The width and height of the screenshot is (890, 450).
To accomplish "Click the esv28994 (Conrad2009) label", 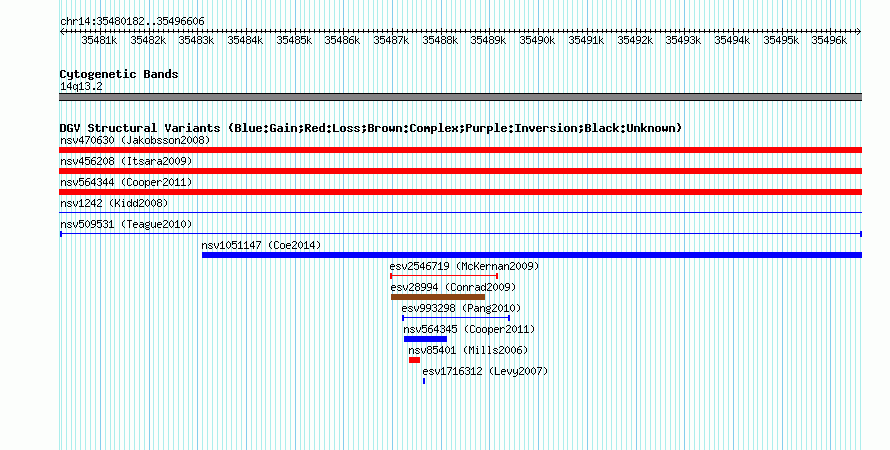I will (x=453, y=287).
